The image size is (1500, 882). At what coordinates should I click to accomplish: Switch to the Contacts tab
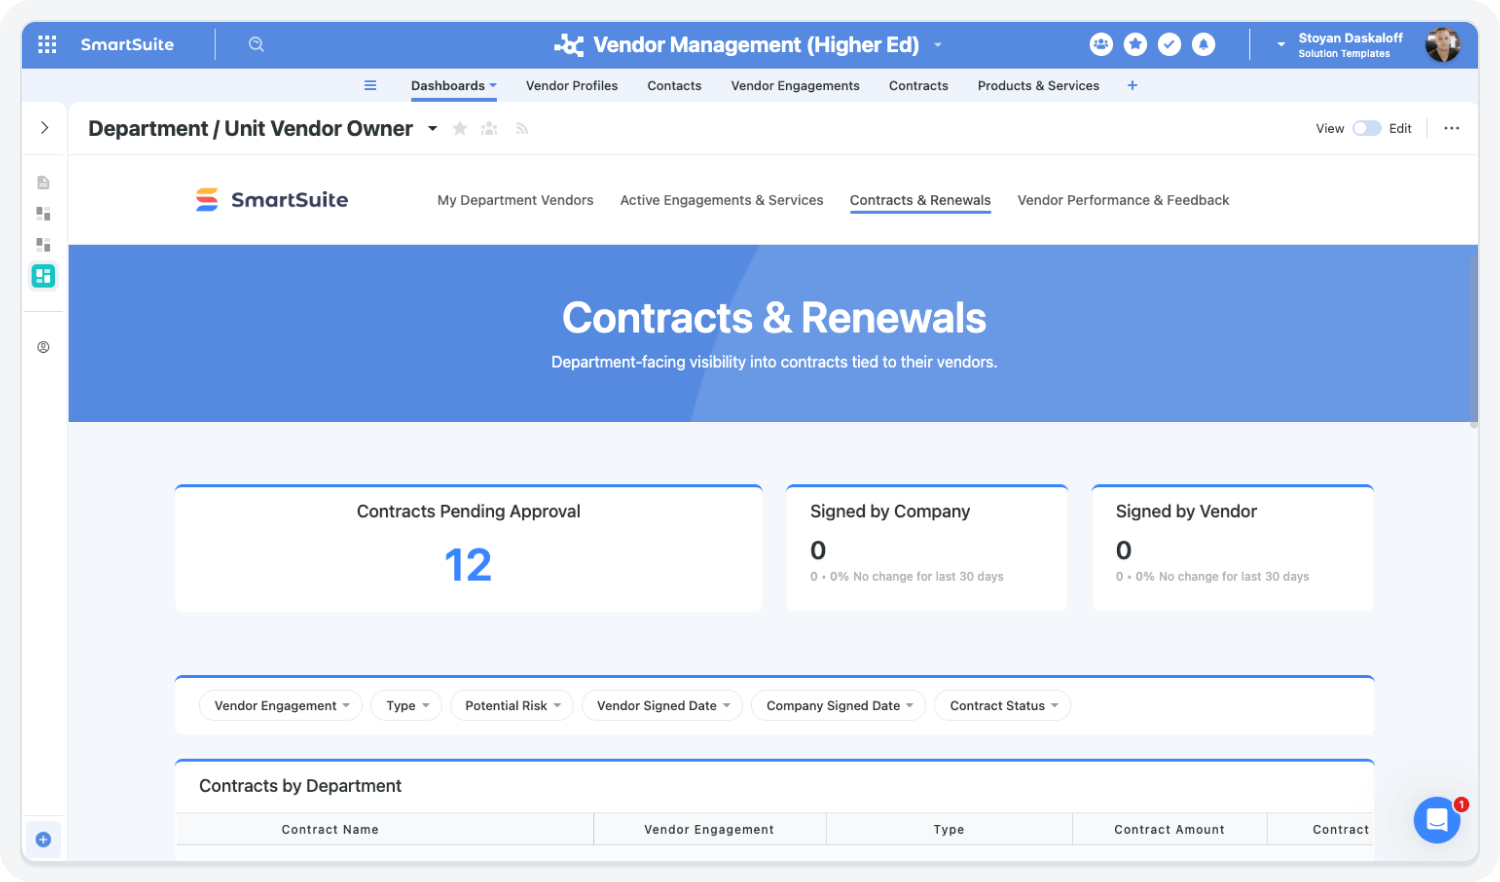click(x=674, y=86)
